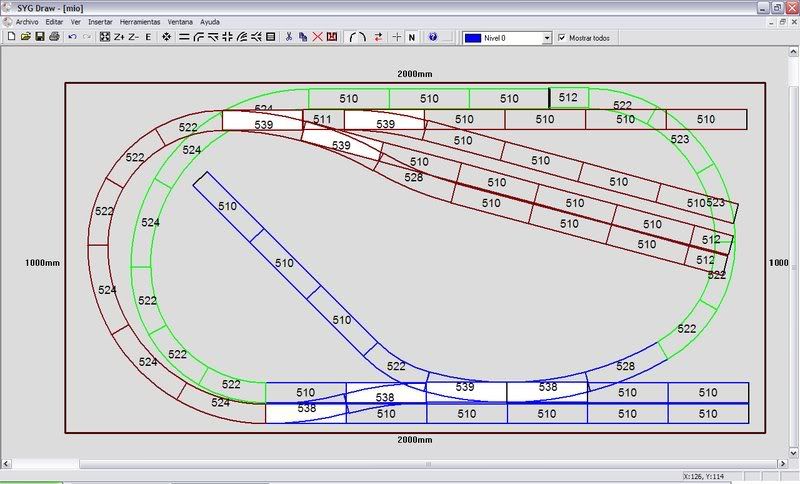Cut the selected track with scissors
The height and width of the screenshot is (484, 800).
289,37
